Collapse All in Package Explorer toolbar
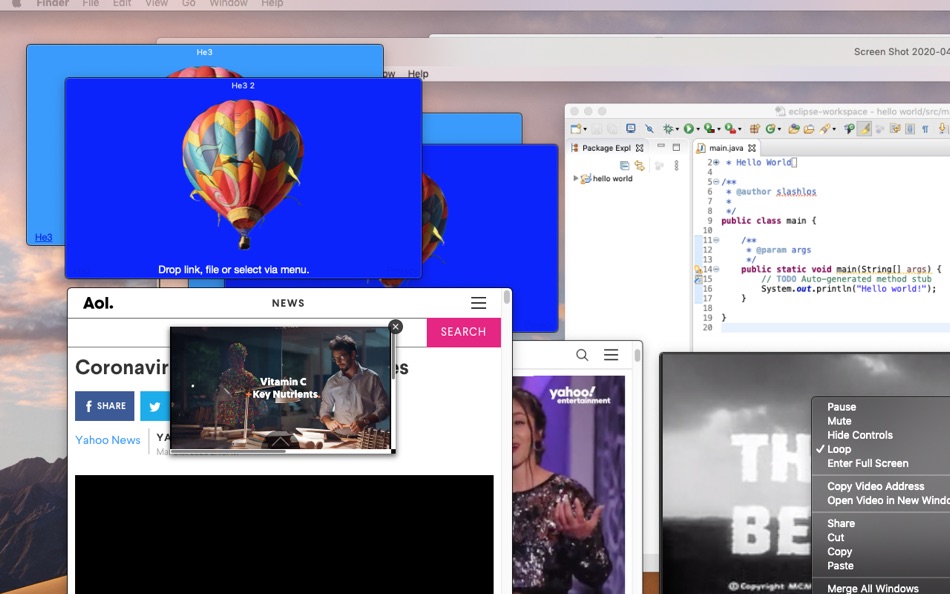The image size is (950, 594). coord(625,165)
